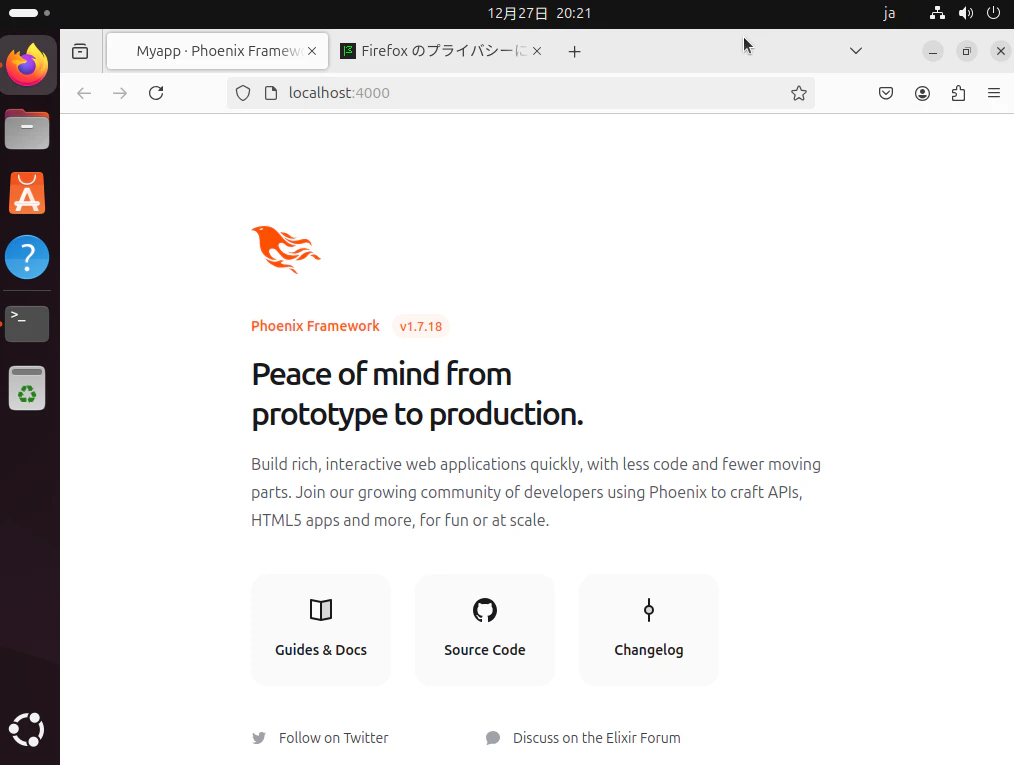The image size is (1014, 765).
Task: Open the extensions puzzle icon
Action: point(958,93)
